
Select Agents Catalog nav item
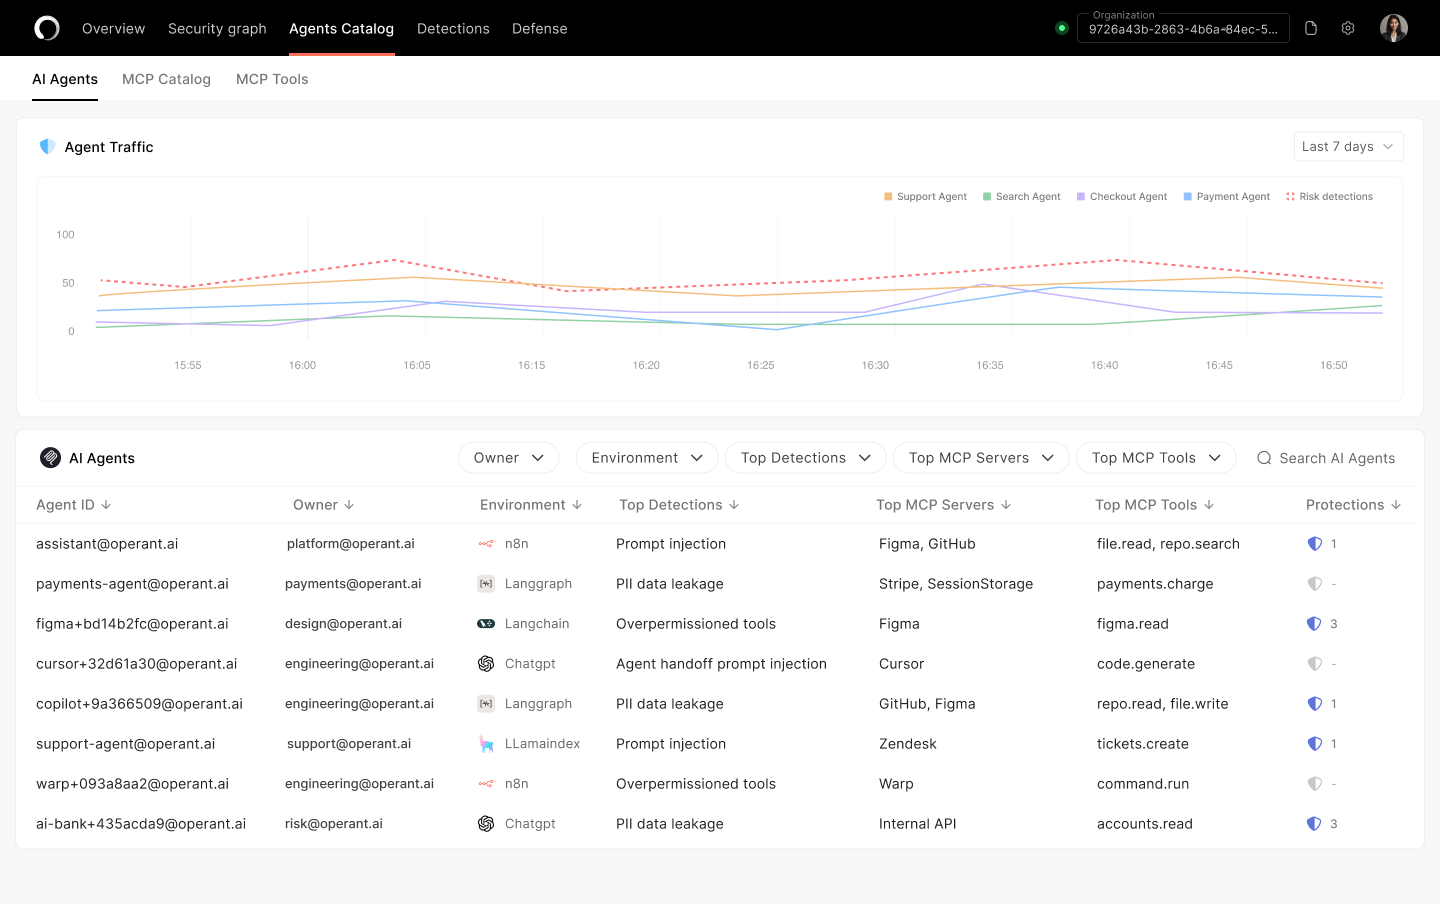coord(341,29)
